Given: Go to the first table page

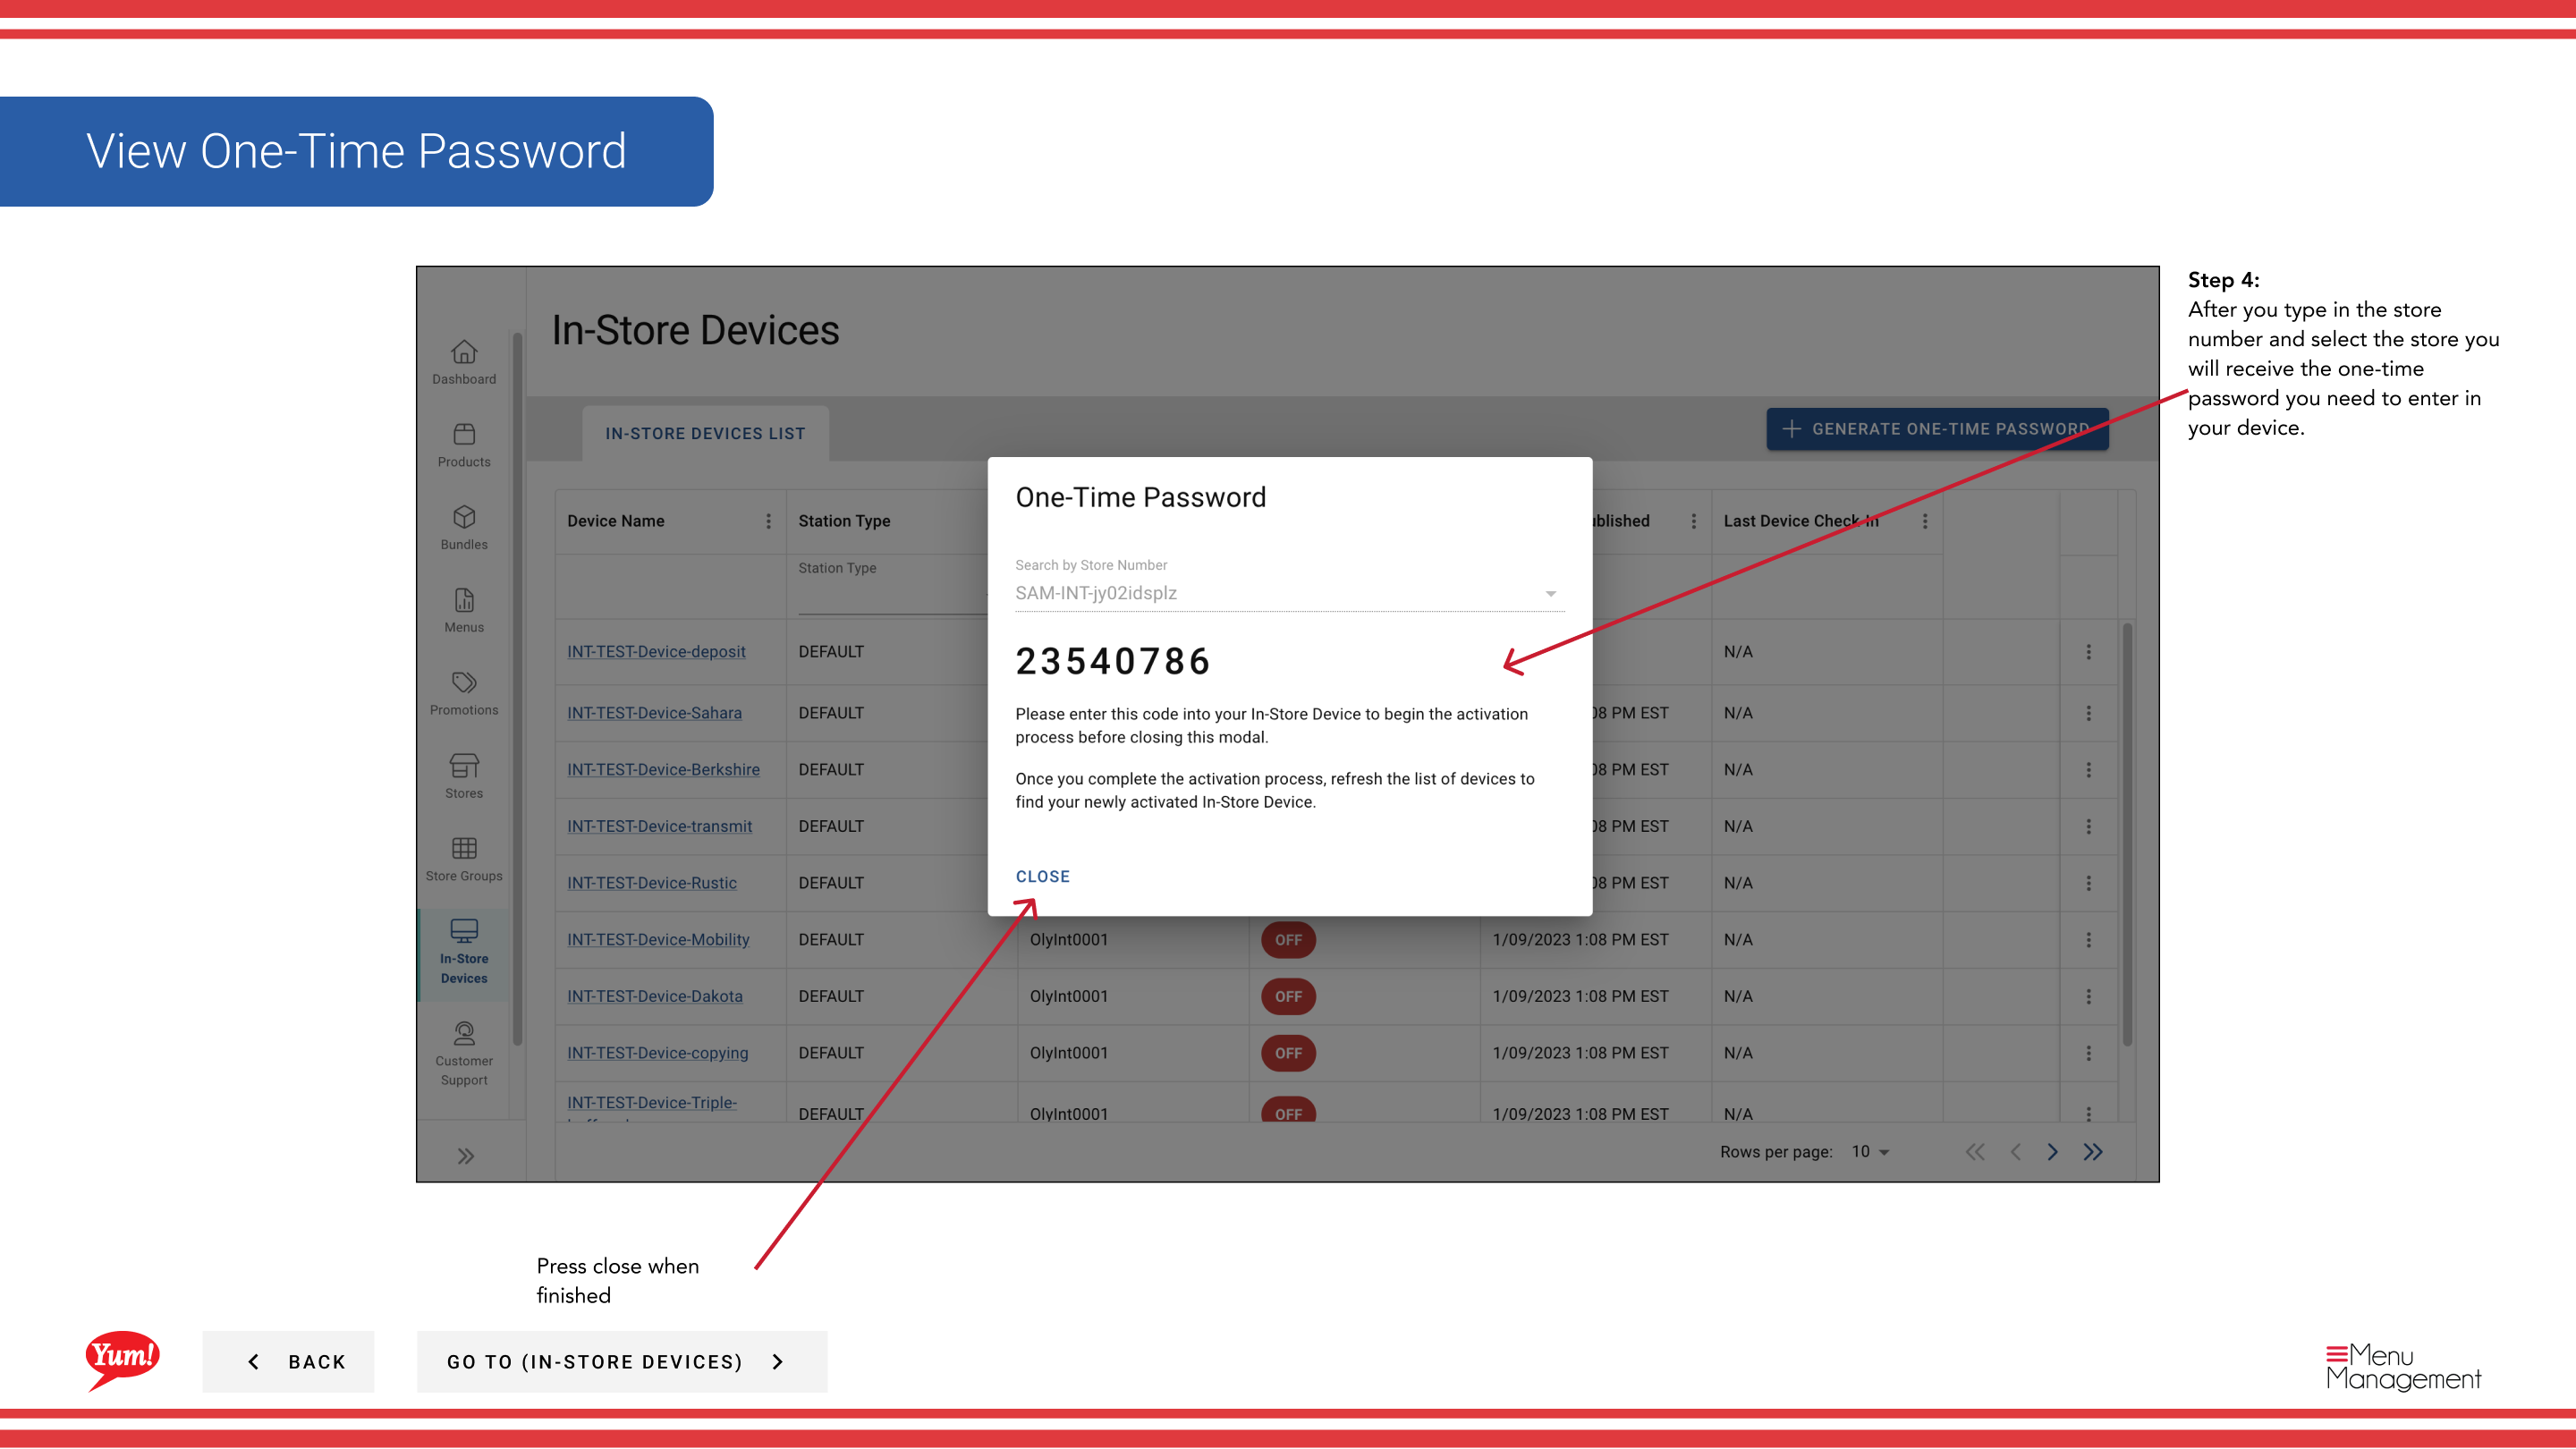Looking at the screenshot, I should click(1975, 1152).
